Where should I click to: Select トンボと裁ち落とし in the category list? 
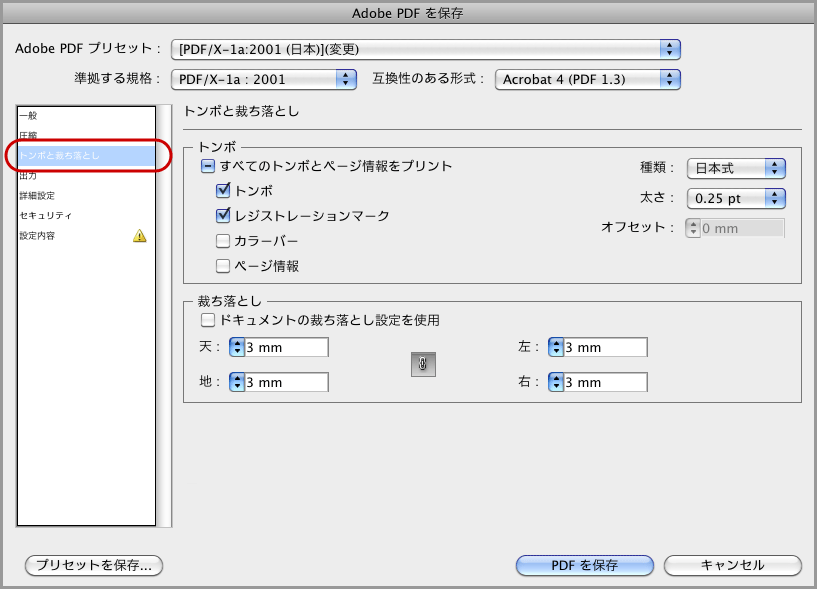point(86,155)
